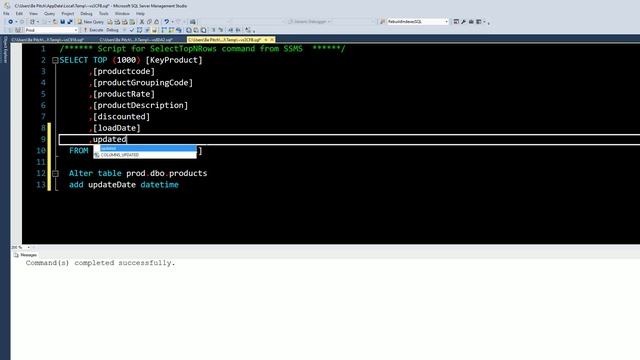Click 'Command(s) completed successfully.' message

[100, 263]
